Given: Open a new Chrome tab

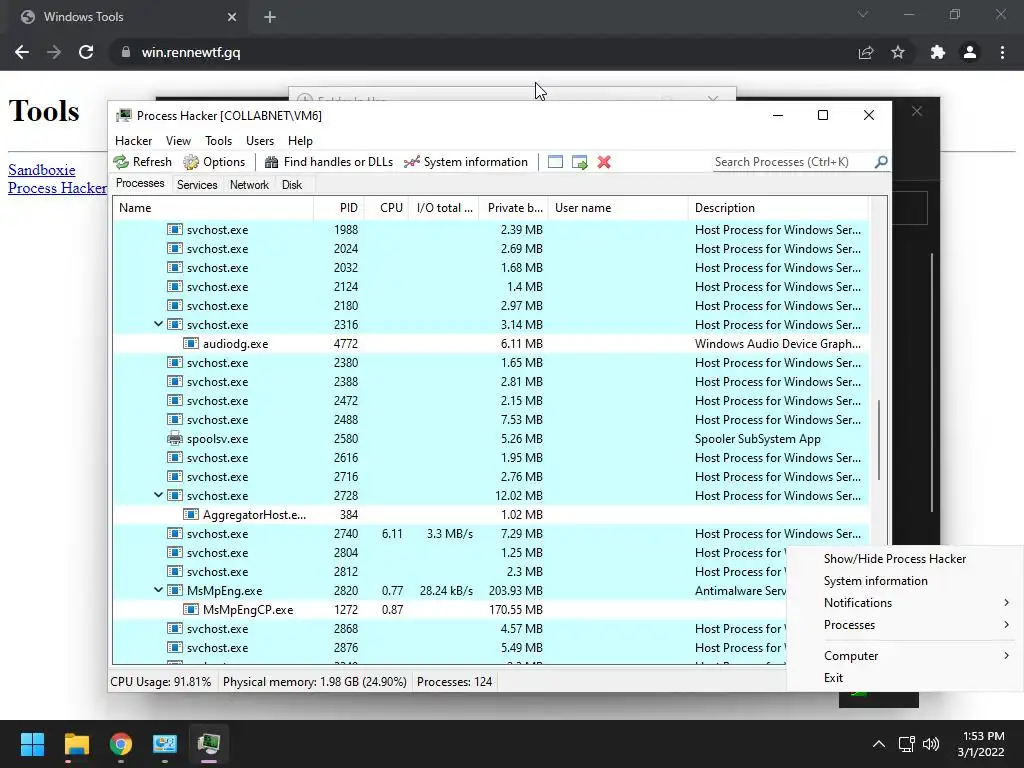Looking at the screenshot, I should tap(270, 17).
